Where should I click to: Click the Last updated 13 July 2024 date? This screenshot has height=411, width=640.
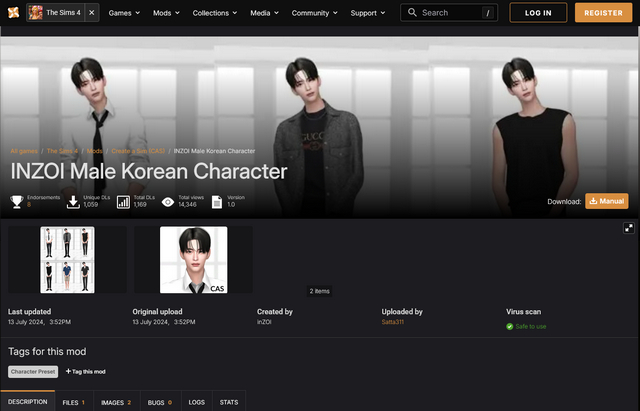pos(40,322)
